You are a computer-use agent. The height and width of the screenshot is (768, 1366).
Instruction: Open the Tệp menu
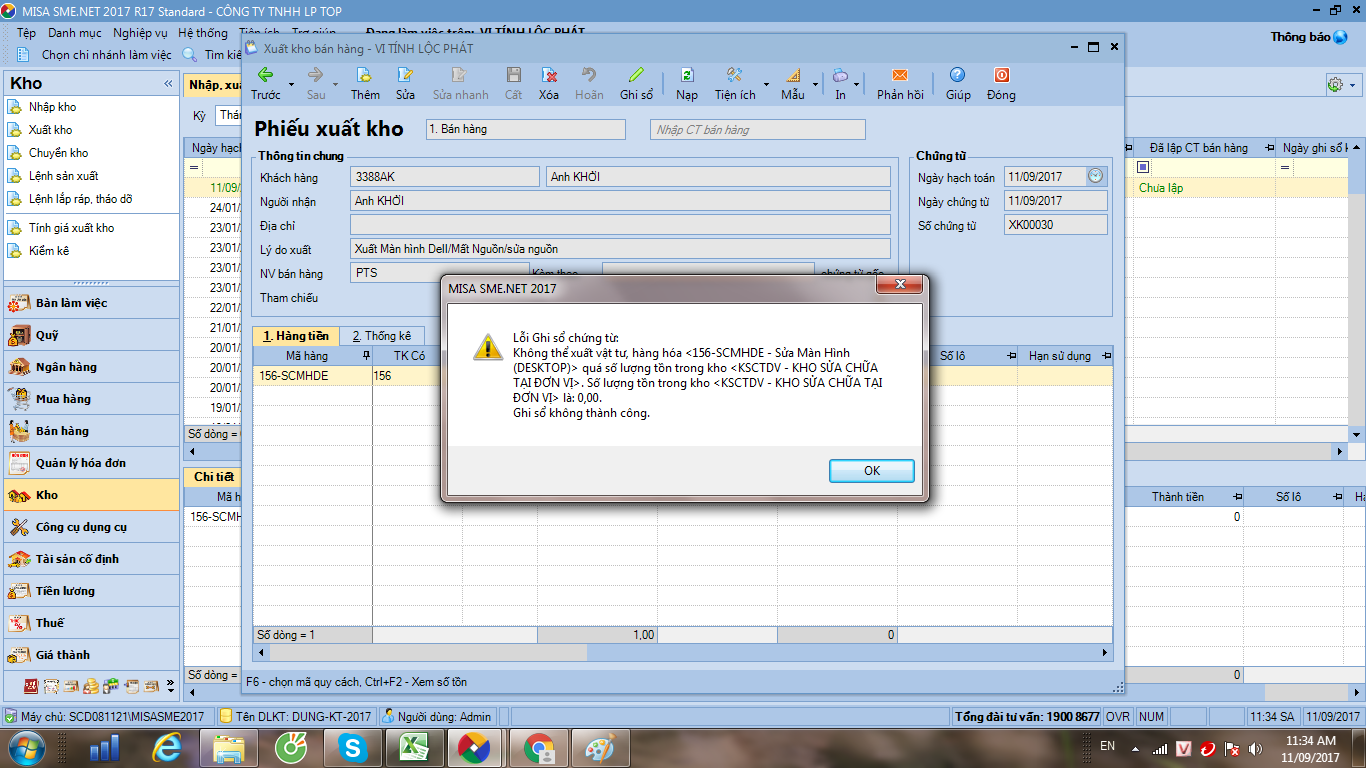click(x=26, y=33)
